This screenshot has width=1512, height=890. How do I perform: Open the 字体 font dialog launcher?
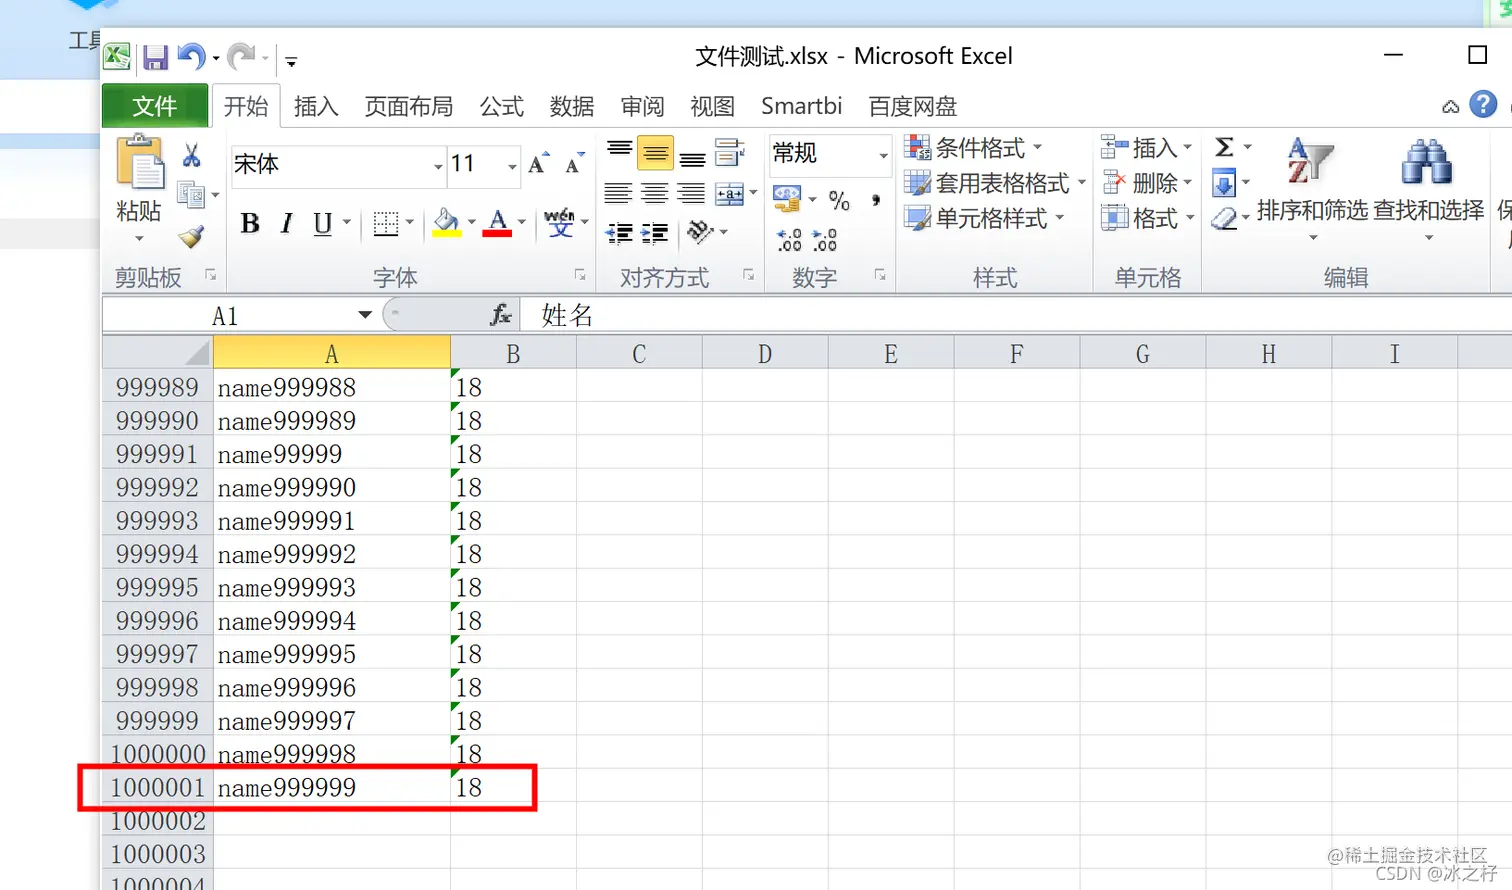pyautogui.click(x=580, y=274)
